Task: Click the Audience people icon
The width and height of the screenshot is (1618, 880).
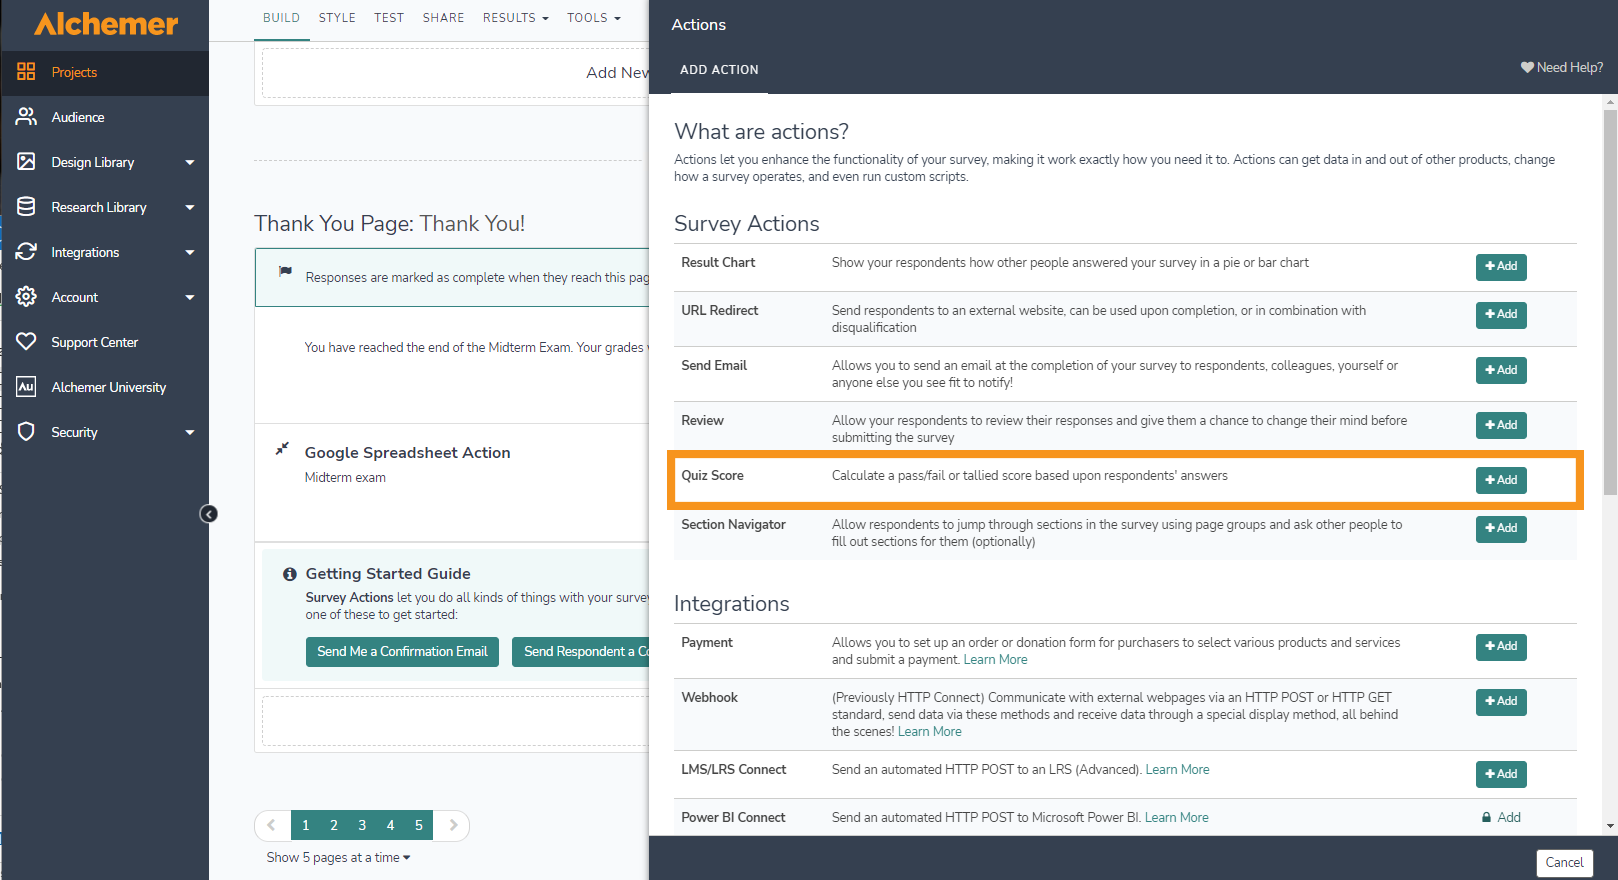Action: pyautogui.click(x=26, y=117)
